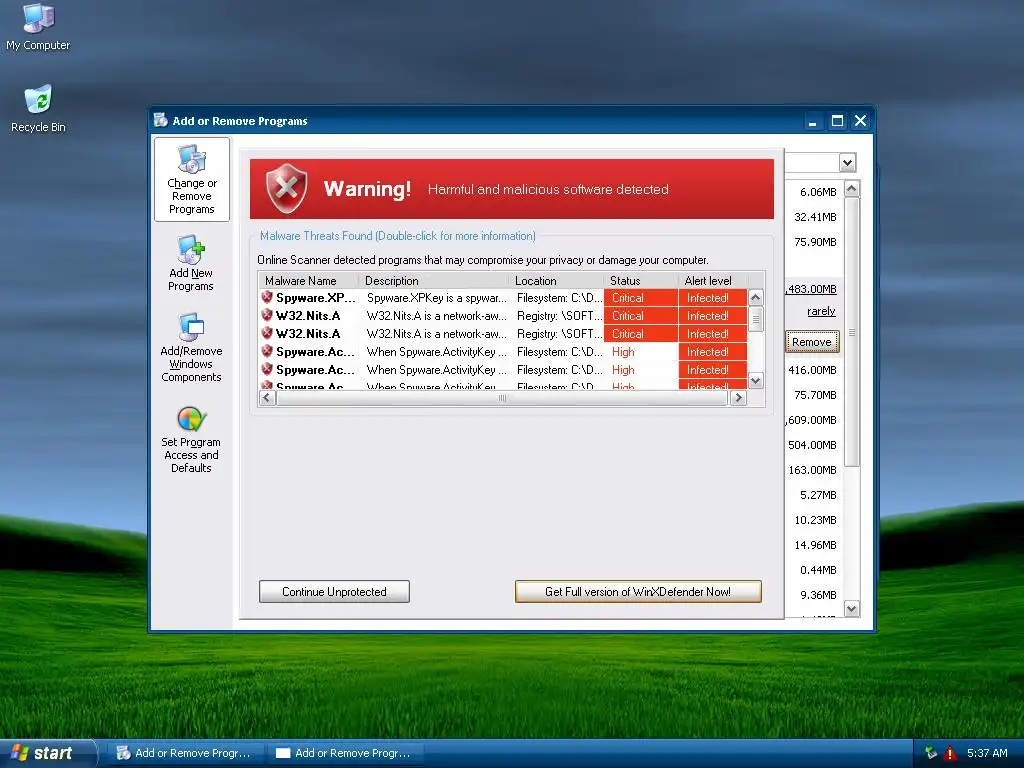Click Infected! alert of Spyware.XP row

point(712,298)
